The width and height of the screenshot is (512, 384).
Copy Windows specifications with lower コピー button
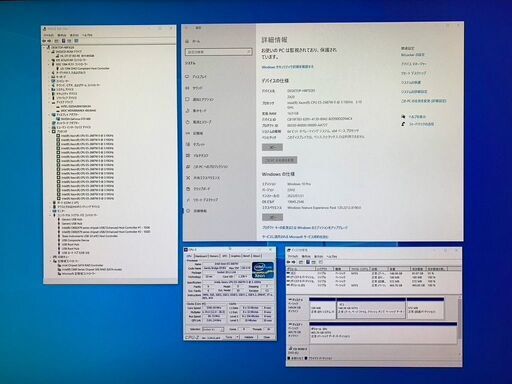(x=272, y=217)
